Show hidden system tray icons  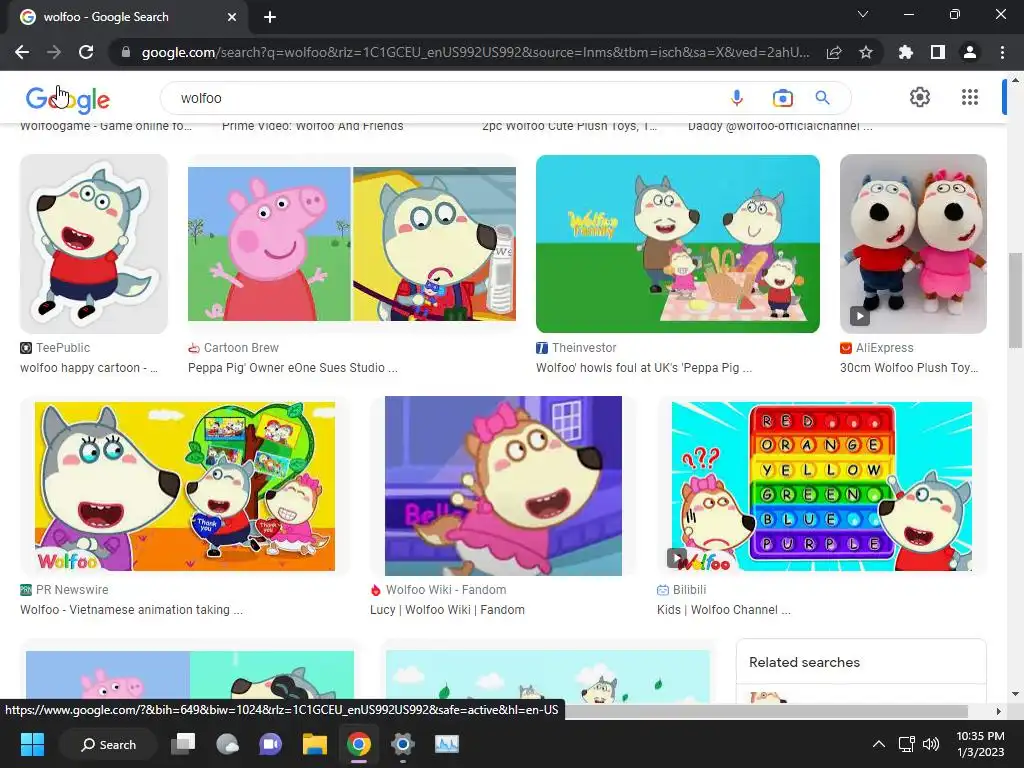[879, 744]
